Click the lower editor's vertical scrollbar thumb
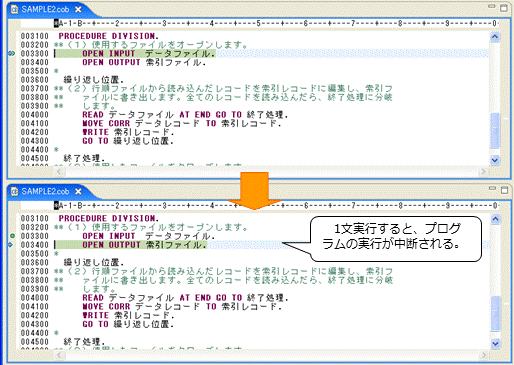Screen dimensions: 514x365 (x=496, y=313)
